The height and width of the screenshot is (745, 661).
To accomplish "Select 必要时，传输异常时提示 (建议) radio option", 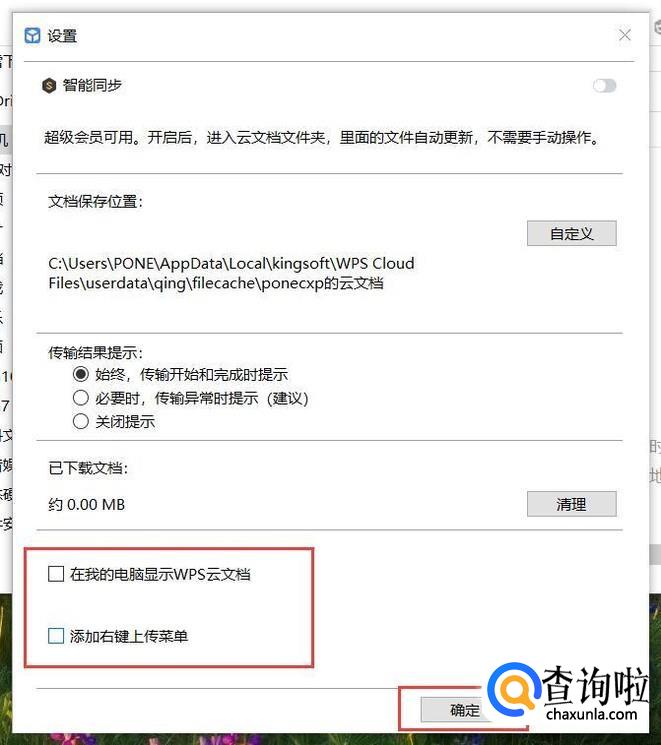I will (x=81, y=398).
